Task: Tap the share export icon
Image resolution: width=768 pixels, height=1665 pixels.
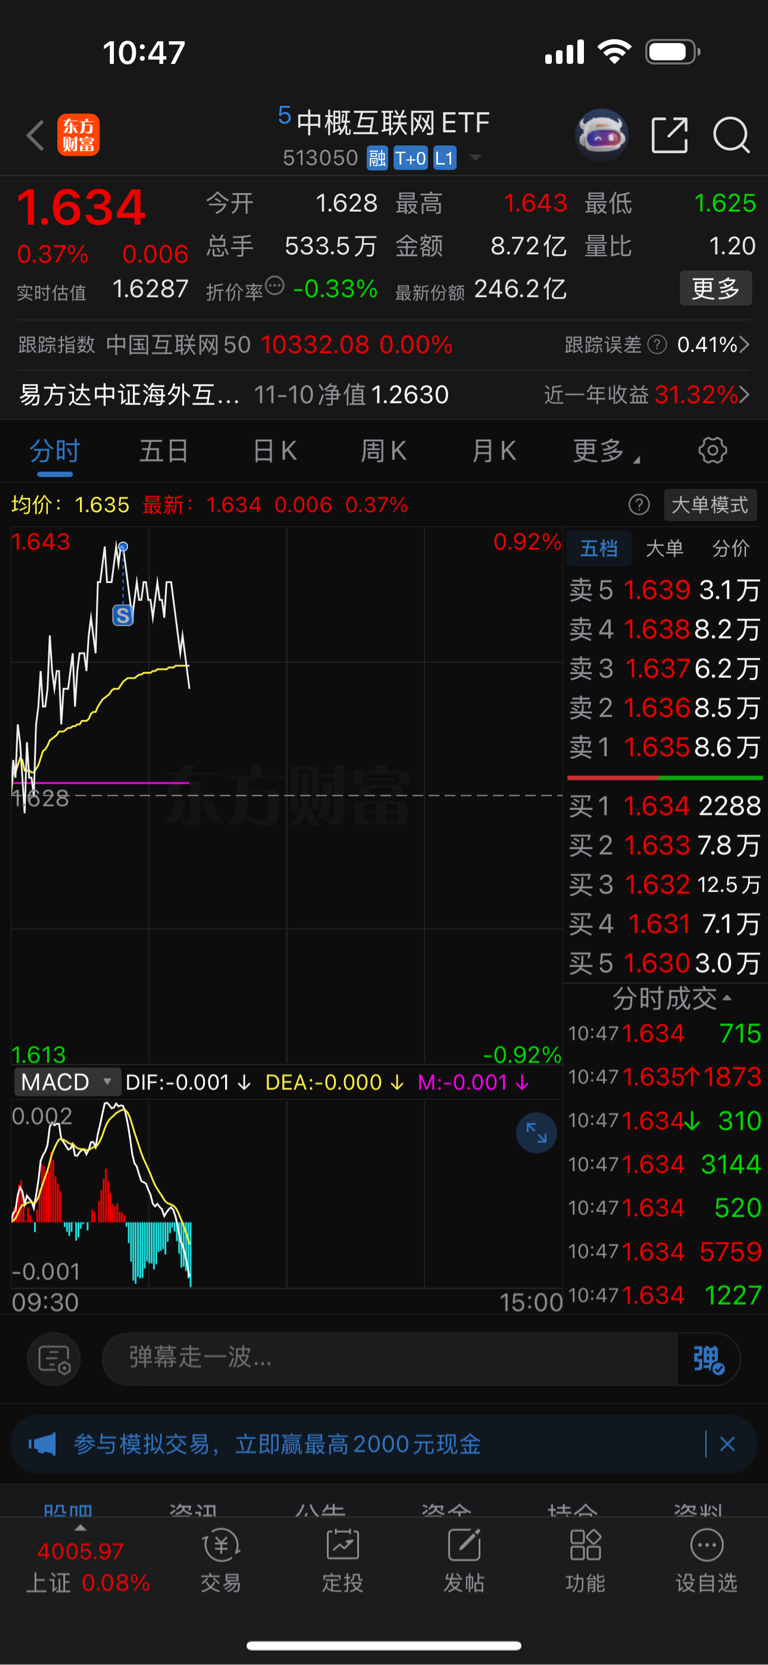Action: click(669, 135)
